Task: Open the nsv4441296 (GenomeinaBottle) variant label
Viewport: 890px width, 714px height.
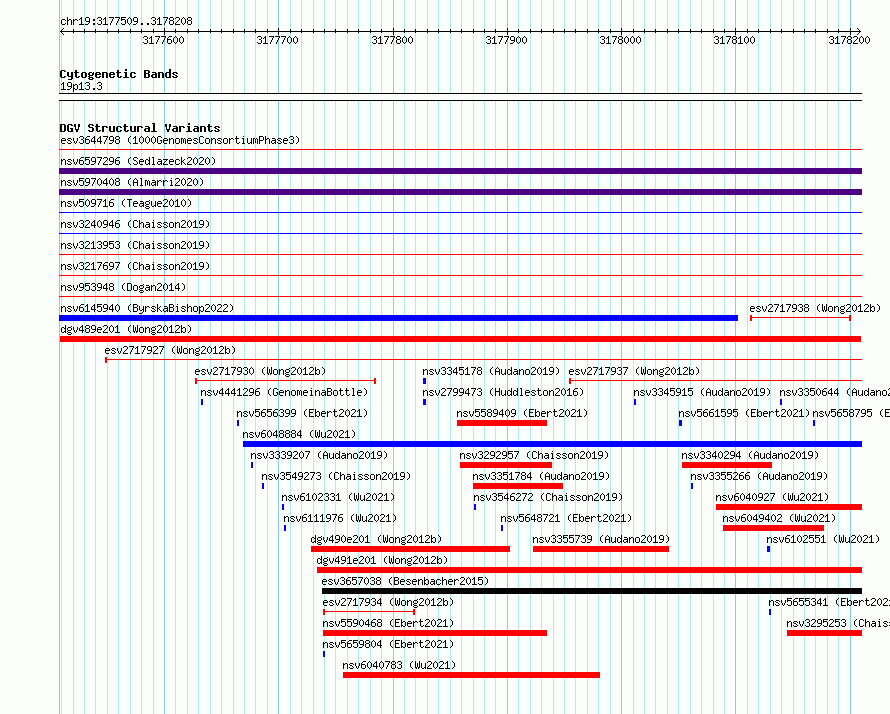Action: [x=284, y=392]
